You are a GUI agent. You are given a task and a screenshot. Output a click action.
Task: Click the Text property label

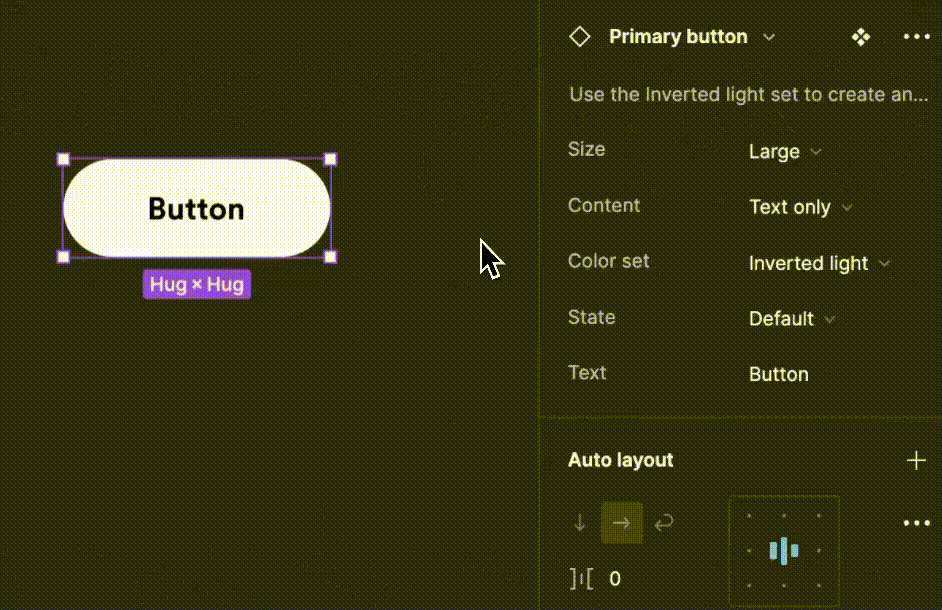click(x=587, y=373)
